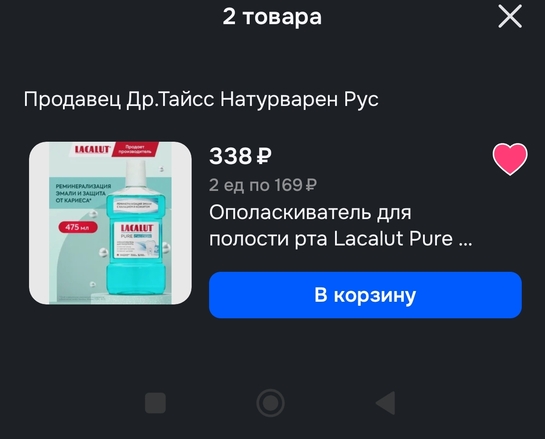Close the 2 товара sheet

click(x=510, y=16)
